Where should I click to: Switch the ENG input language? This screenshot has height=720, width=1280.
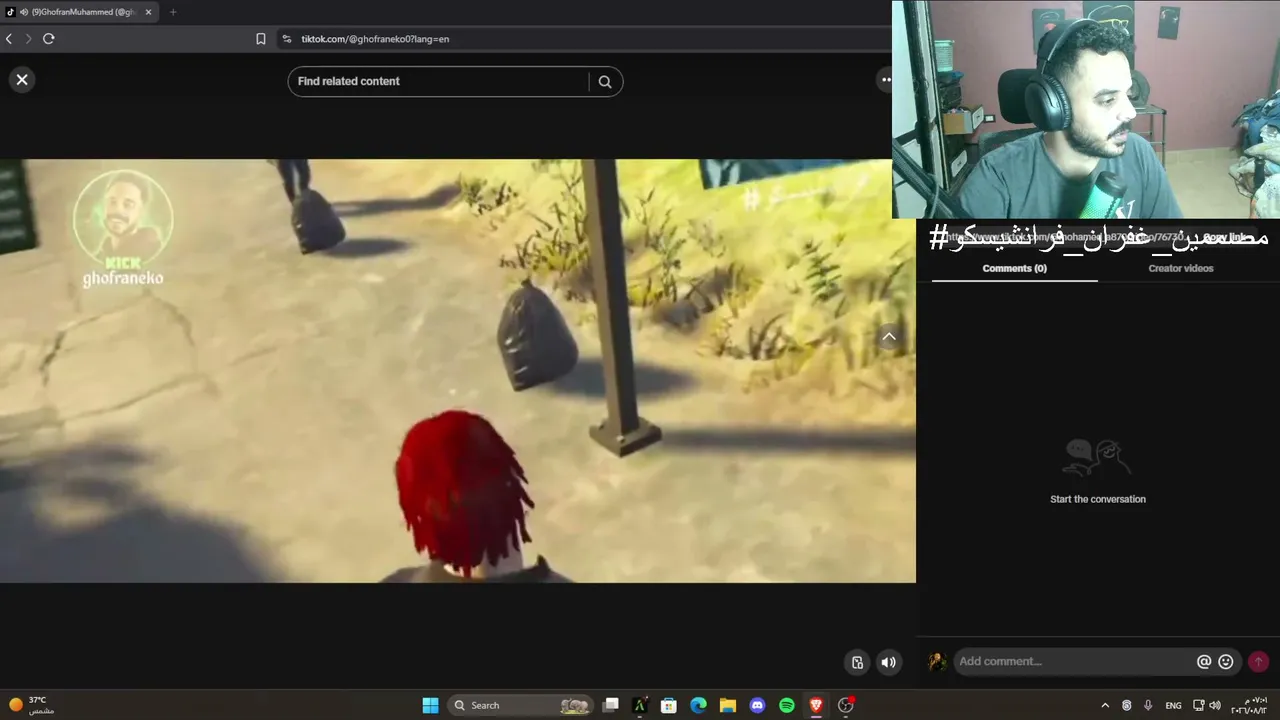[x=1174, y=705]
